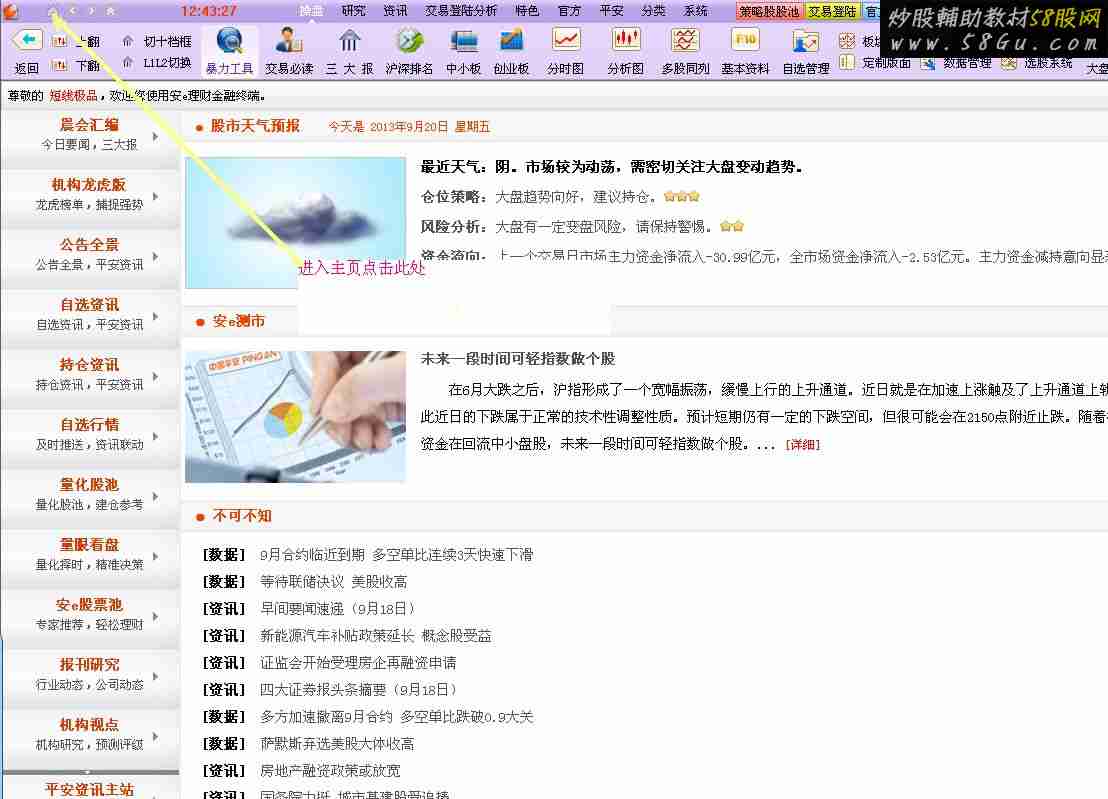Open news 等待联储决议 美股收高
The height and width of the screenshot is (799, 1108).
[x=334, y=581]
